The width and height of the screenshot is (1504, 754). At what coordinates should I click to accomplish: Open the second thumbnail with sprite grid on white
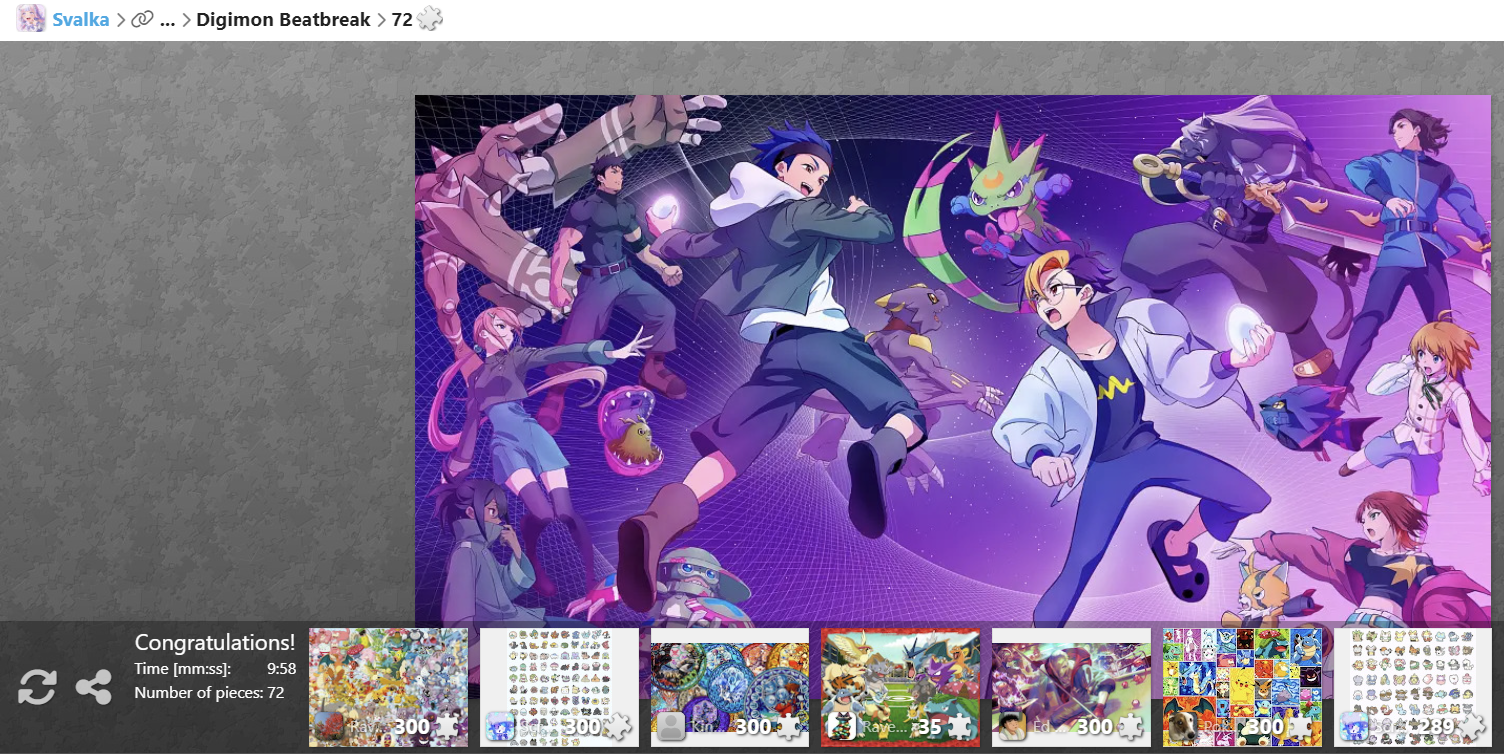[x=559, y=675]
